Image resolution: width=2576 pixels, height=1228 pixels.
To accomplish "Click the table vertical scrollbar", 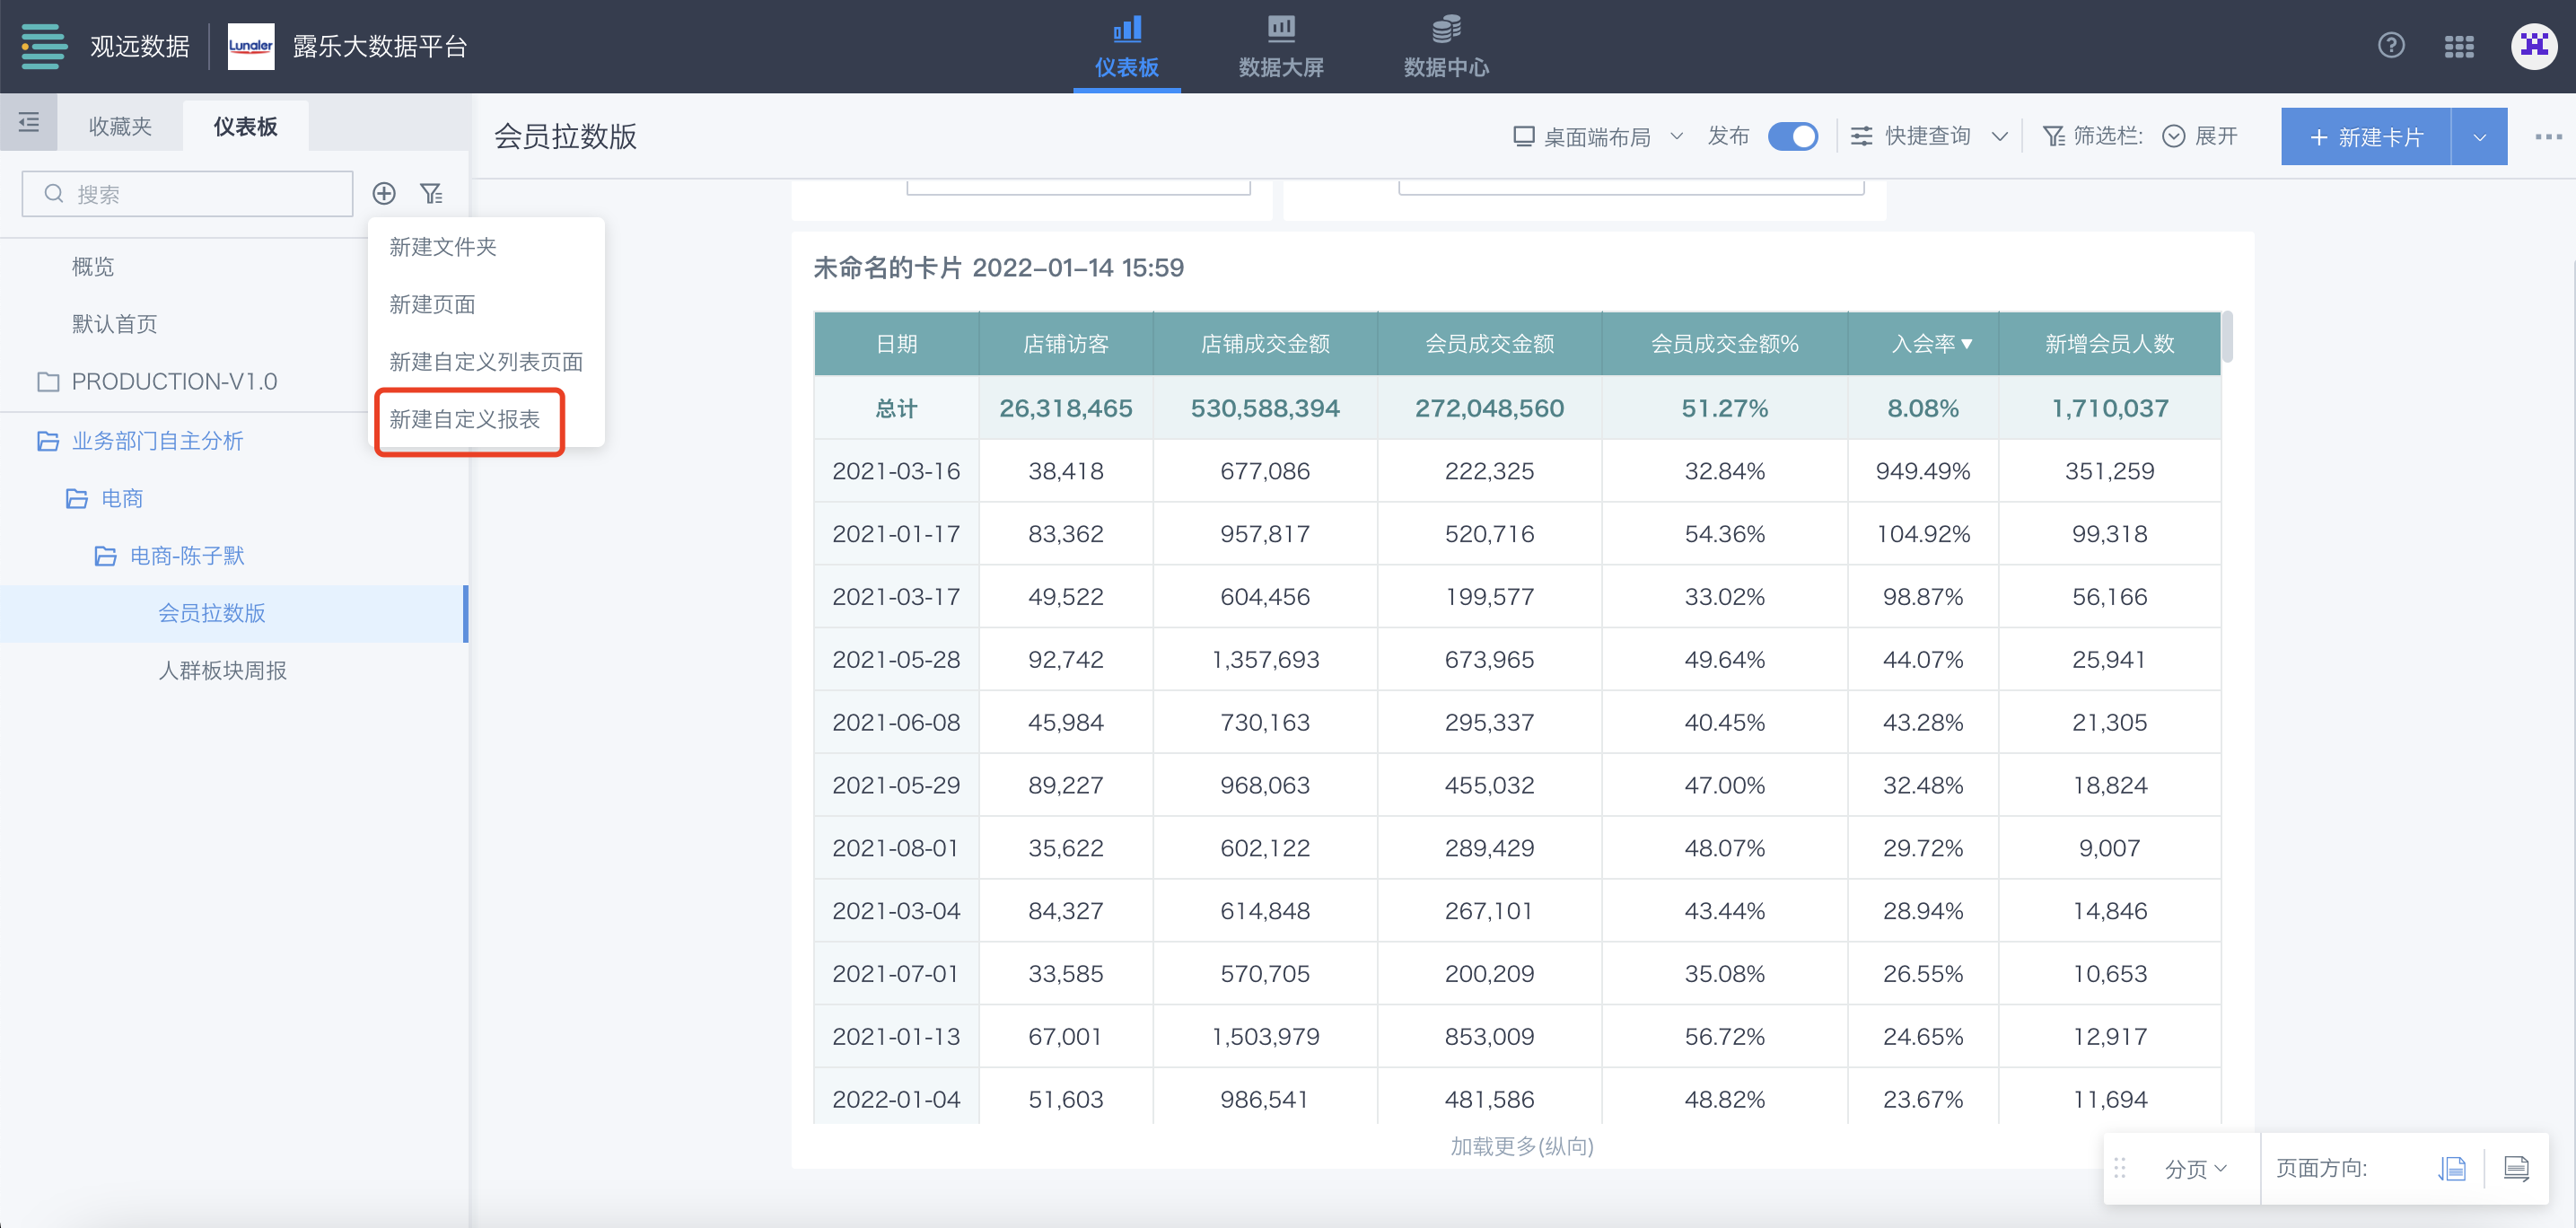I will 2227,338.
